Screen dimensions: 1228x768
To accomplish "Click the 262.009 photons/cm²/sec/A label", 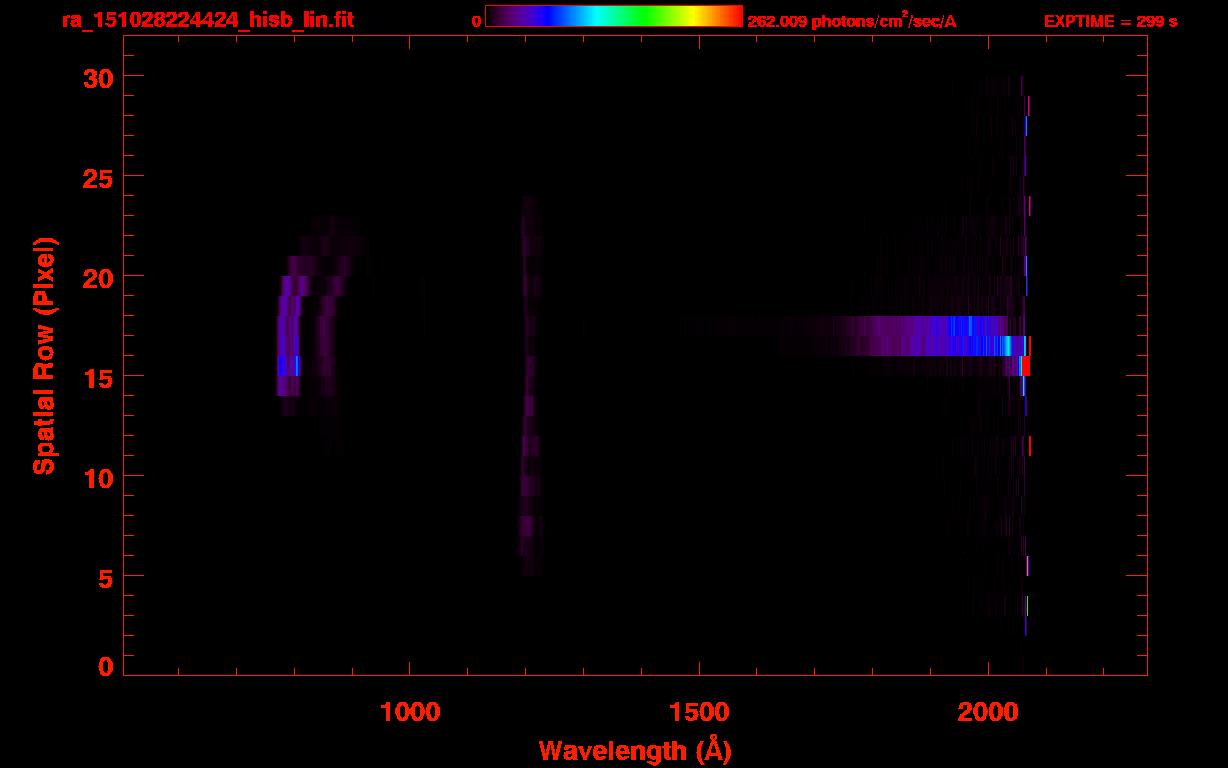I will [852, 20].
